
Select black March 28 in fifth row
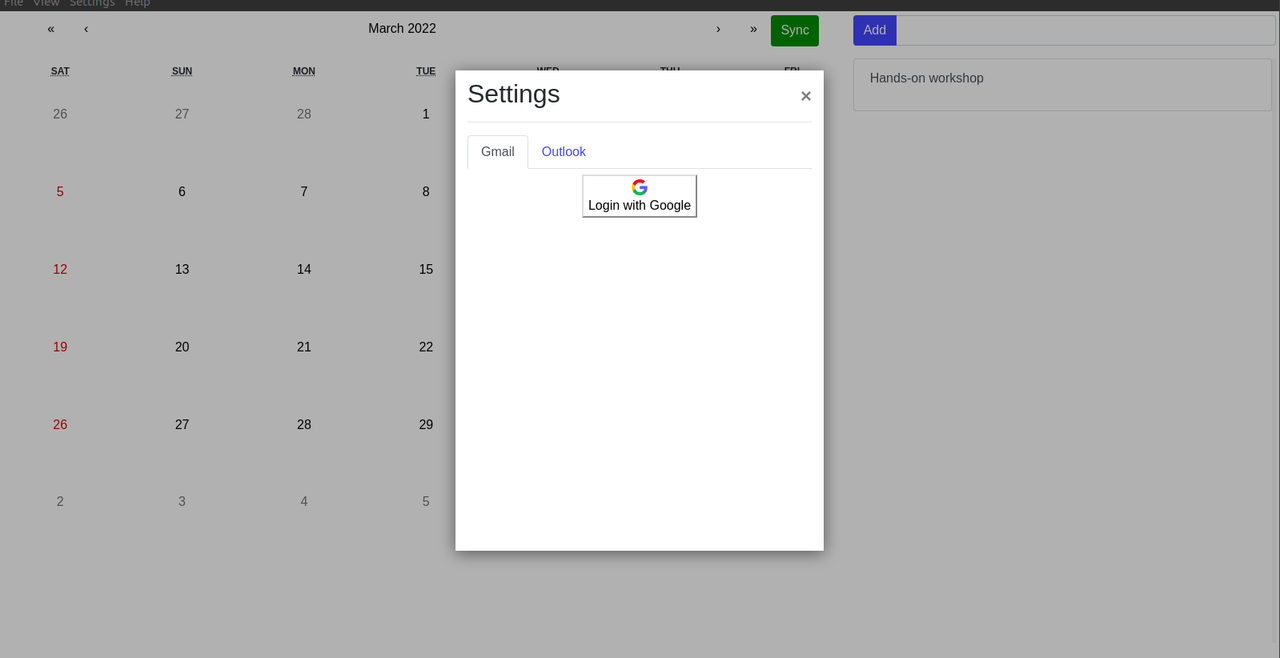304,425
